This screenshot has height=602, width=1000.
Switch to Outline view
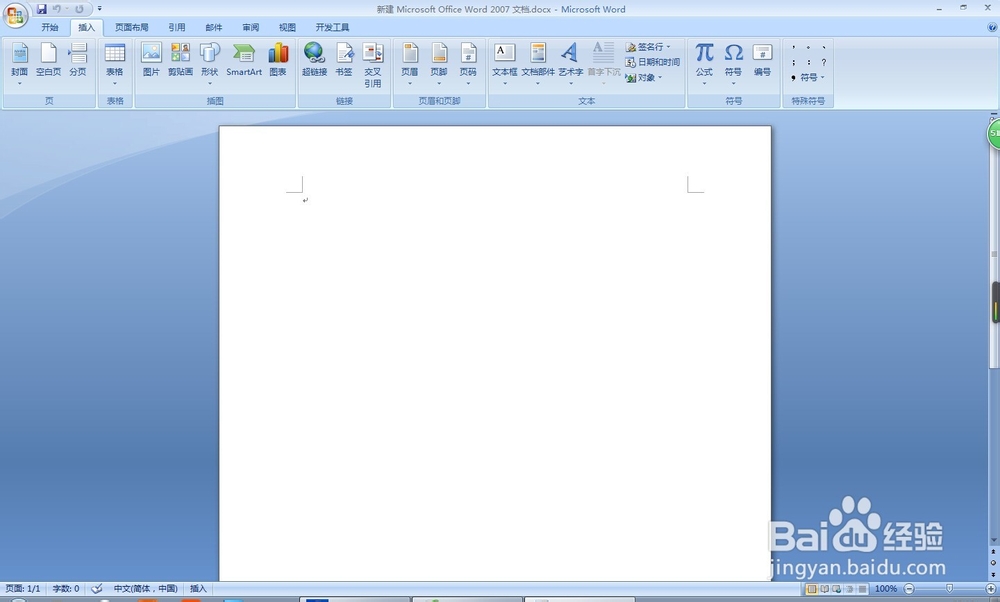coord(849,589)
